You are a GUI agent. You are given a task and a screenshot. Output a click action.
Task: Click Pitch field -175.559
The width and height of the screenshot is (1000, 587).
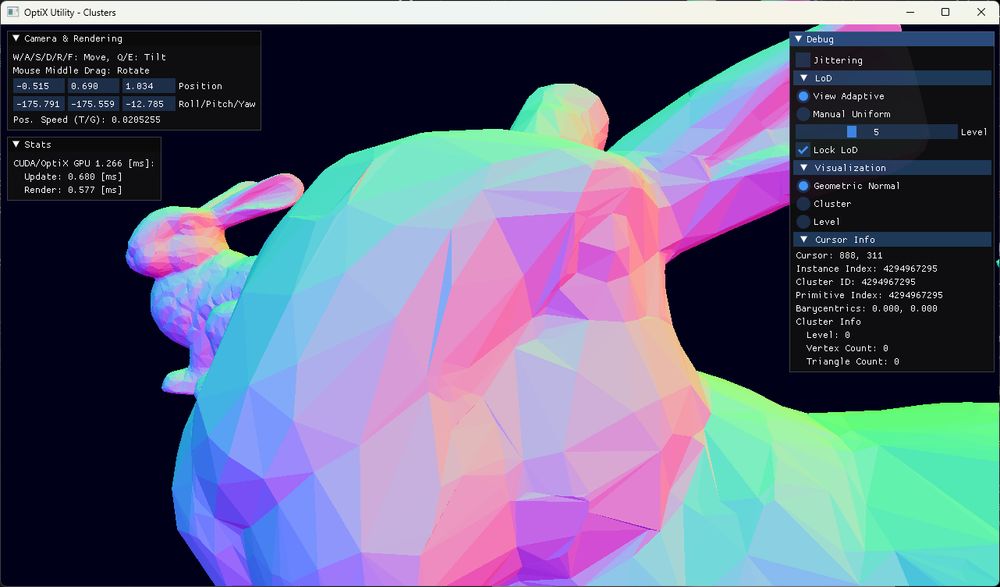click(93, 104)
